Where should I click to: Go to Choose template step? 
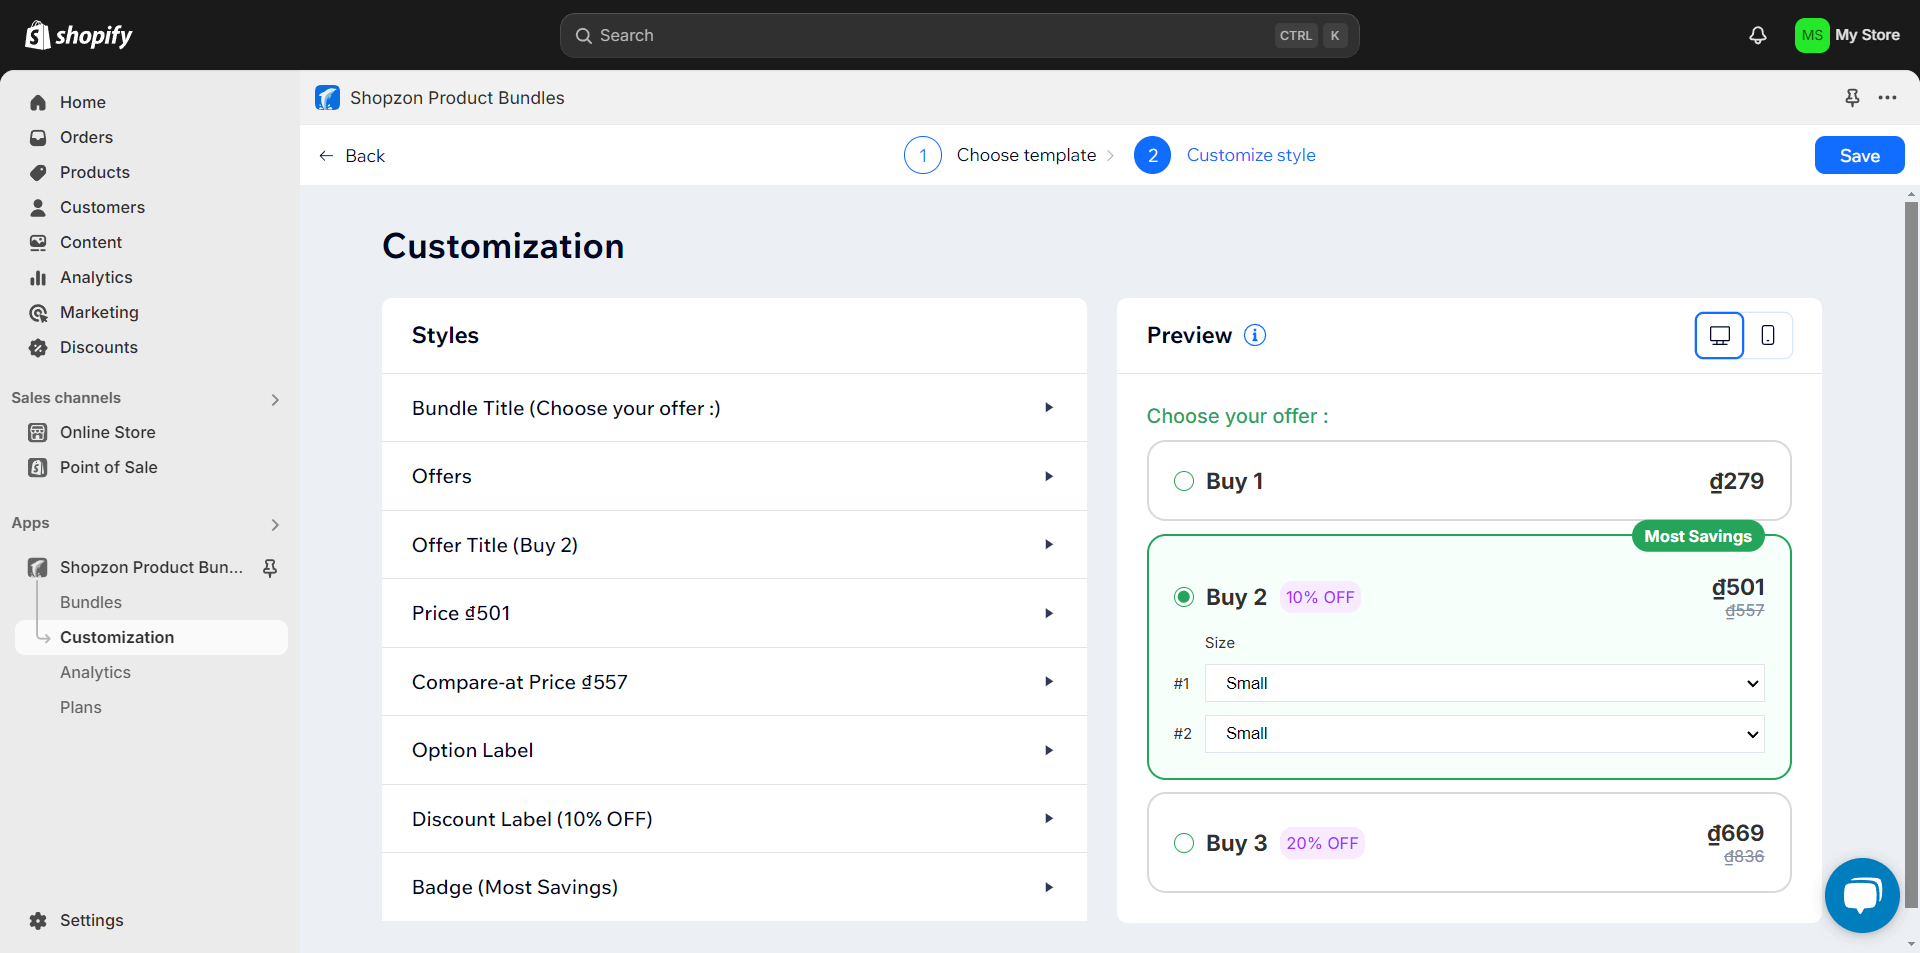pyautogui.click(x=1000, y=155)
